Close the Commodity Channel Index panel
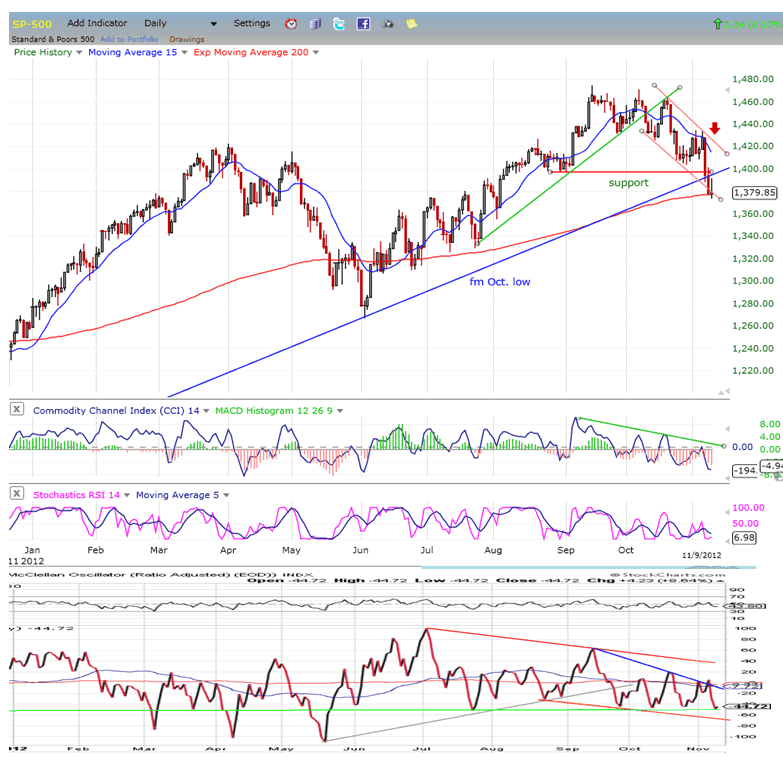The height and width of the screenshot is (762, 783). pos(17,410)
